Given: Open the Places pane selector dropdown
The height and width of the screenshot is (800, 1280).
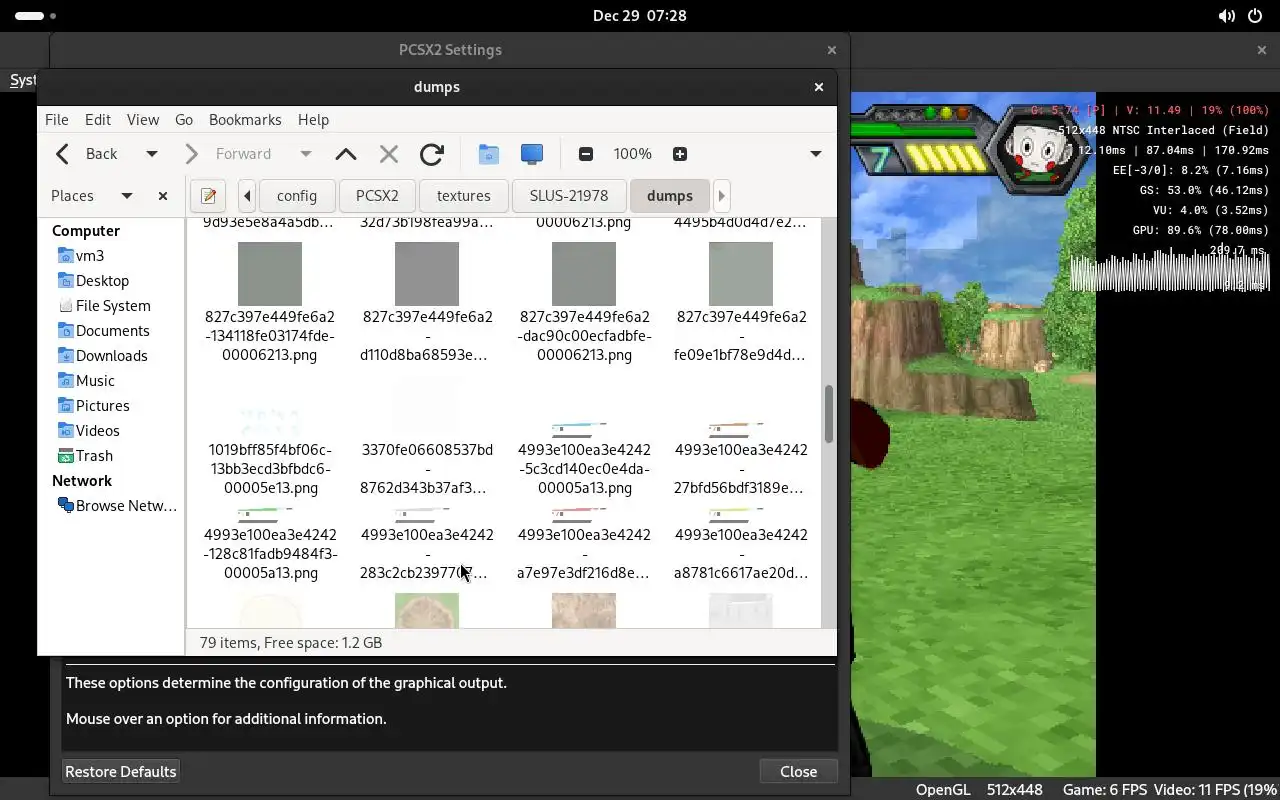Looking at the screenshot, I should pyautogui.click(x=127, y=196).
